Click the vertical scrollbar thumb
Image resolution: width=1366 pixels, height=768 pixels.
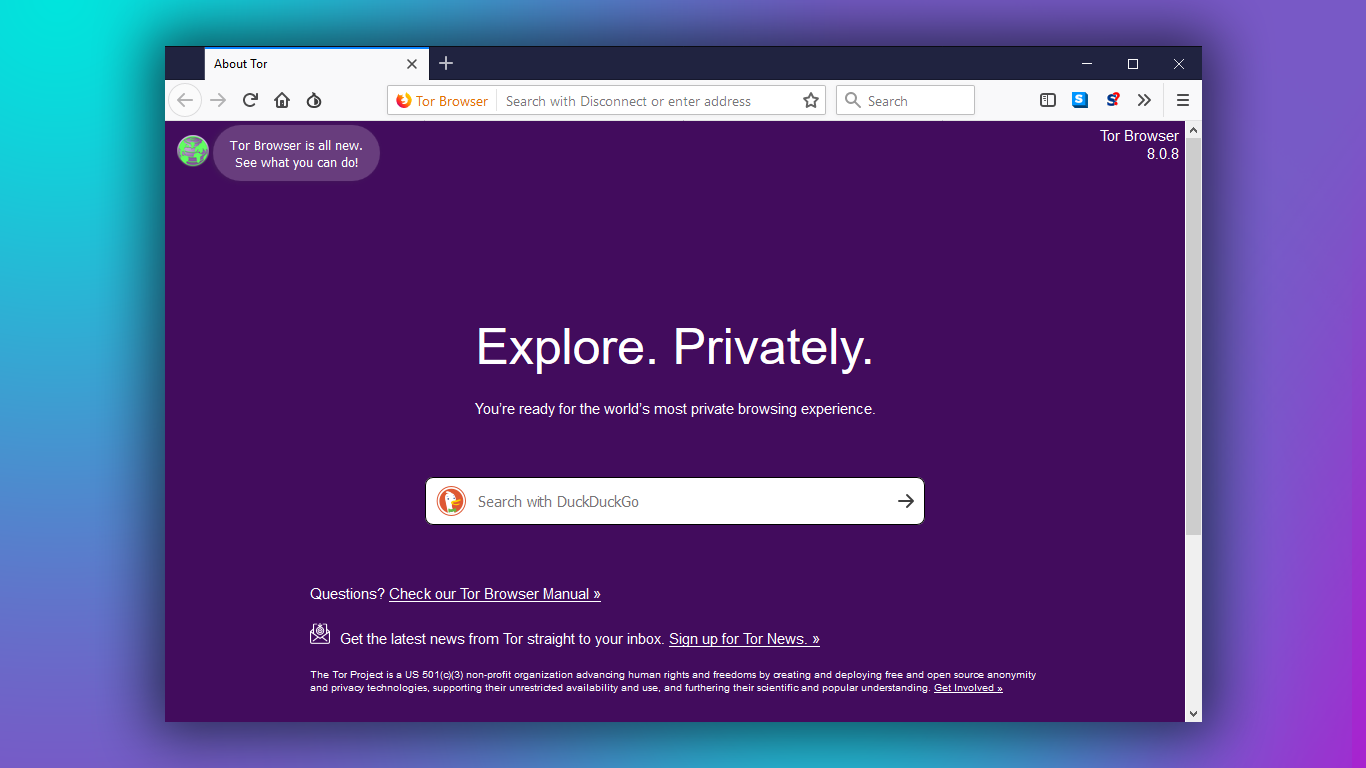click(1193, 337)
